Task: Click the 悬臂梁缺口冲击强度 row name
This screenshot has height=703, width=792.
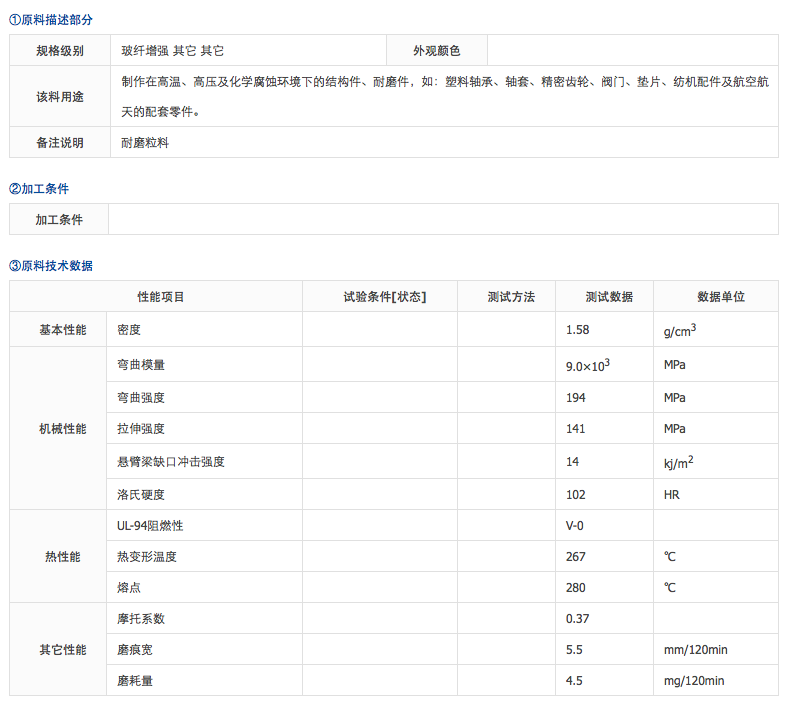Action: click(170, 462)
